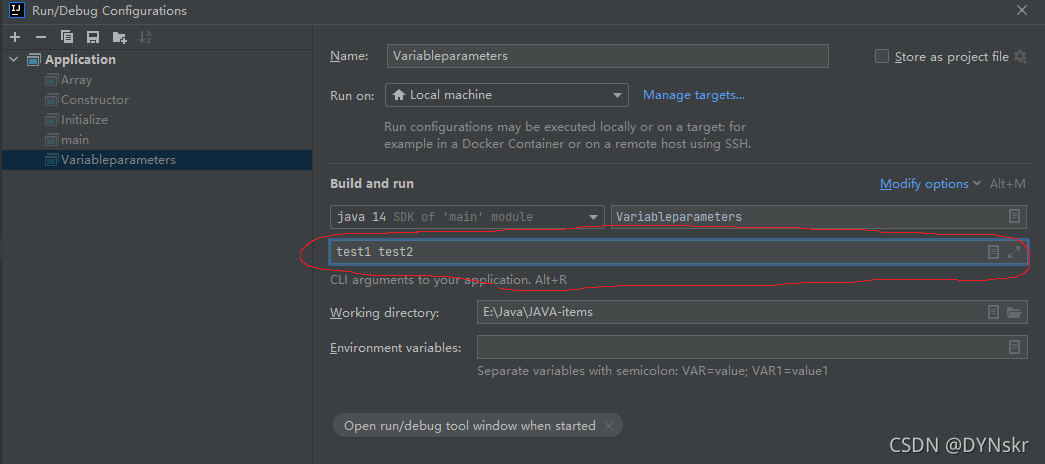This screenshot has height=464, width=1045.
Task: Click the Environment variables label
Action: click(x=396, y=348)
